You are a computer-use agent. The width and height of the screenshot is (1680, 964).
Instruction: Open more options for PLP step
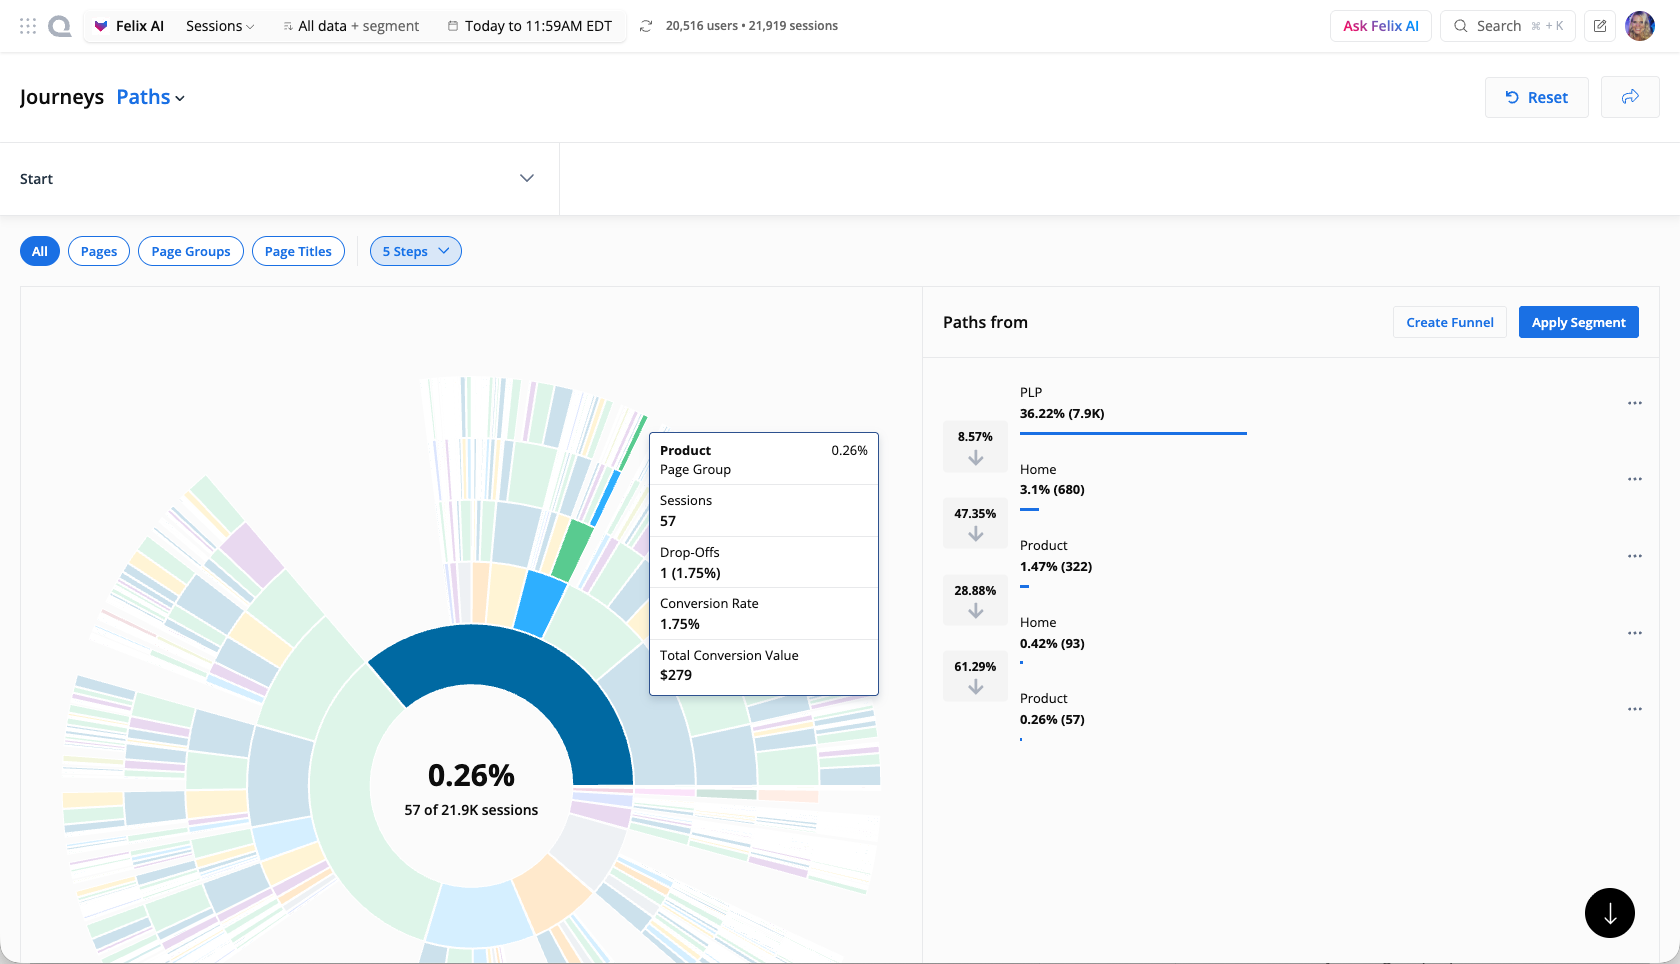(x=1635, y=403)
